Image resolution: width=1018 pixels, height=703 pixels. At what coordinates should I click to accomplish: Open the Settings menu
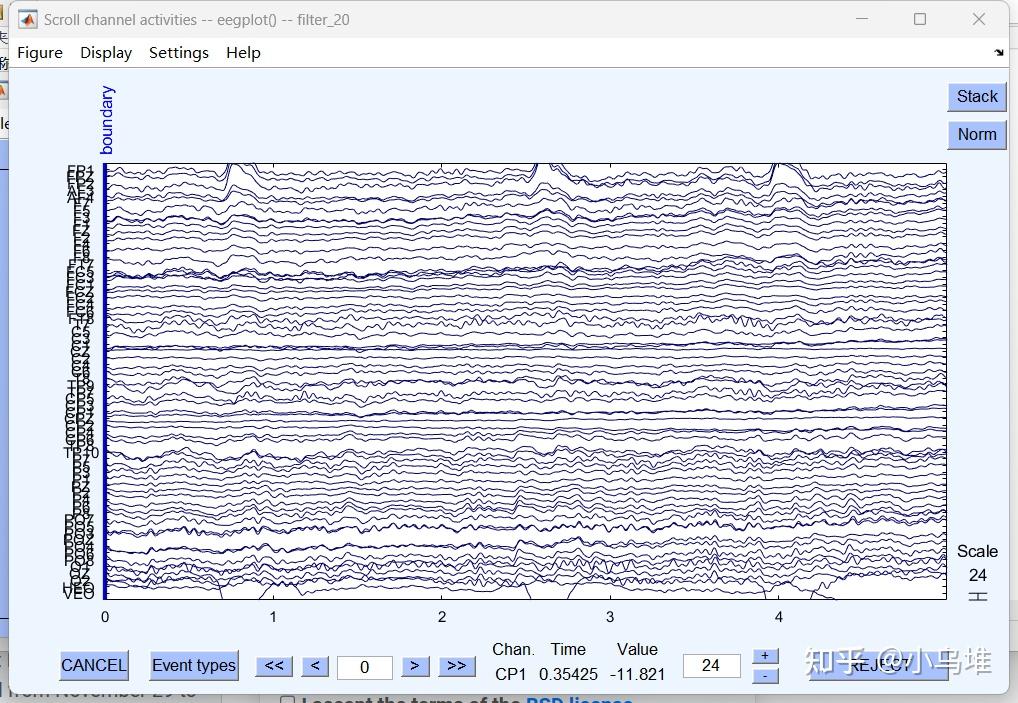click(x=179, y=53)
